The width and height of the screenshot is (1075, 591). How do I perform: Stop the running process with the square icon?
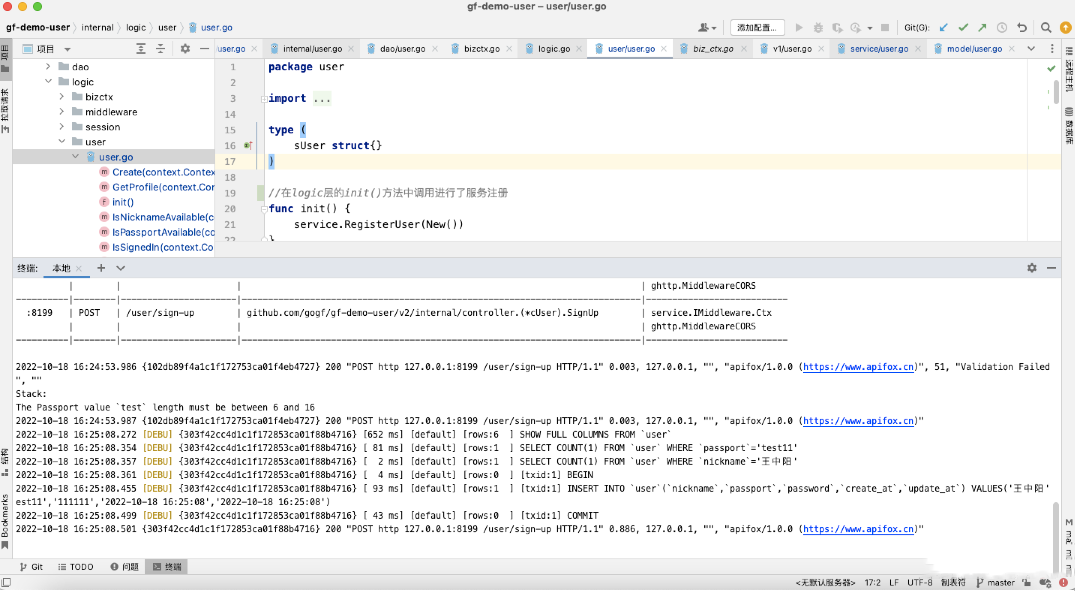[x=885, y=27]
